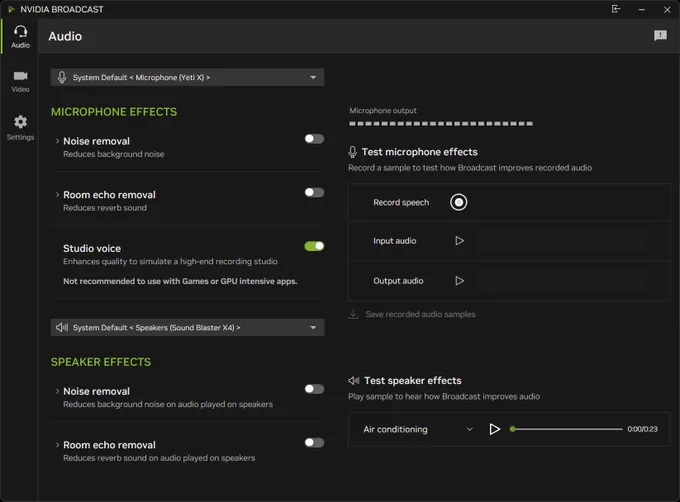This screenshot has height=502, width=680.
Task: Click the speaker test playback progress slider
Action: tap(566, 429)
